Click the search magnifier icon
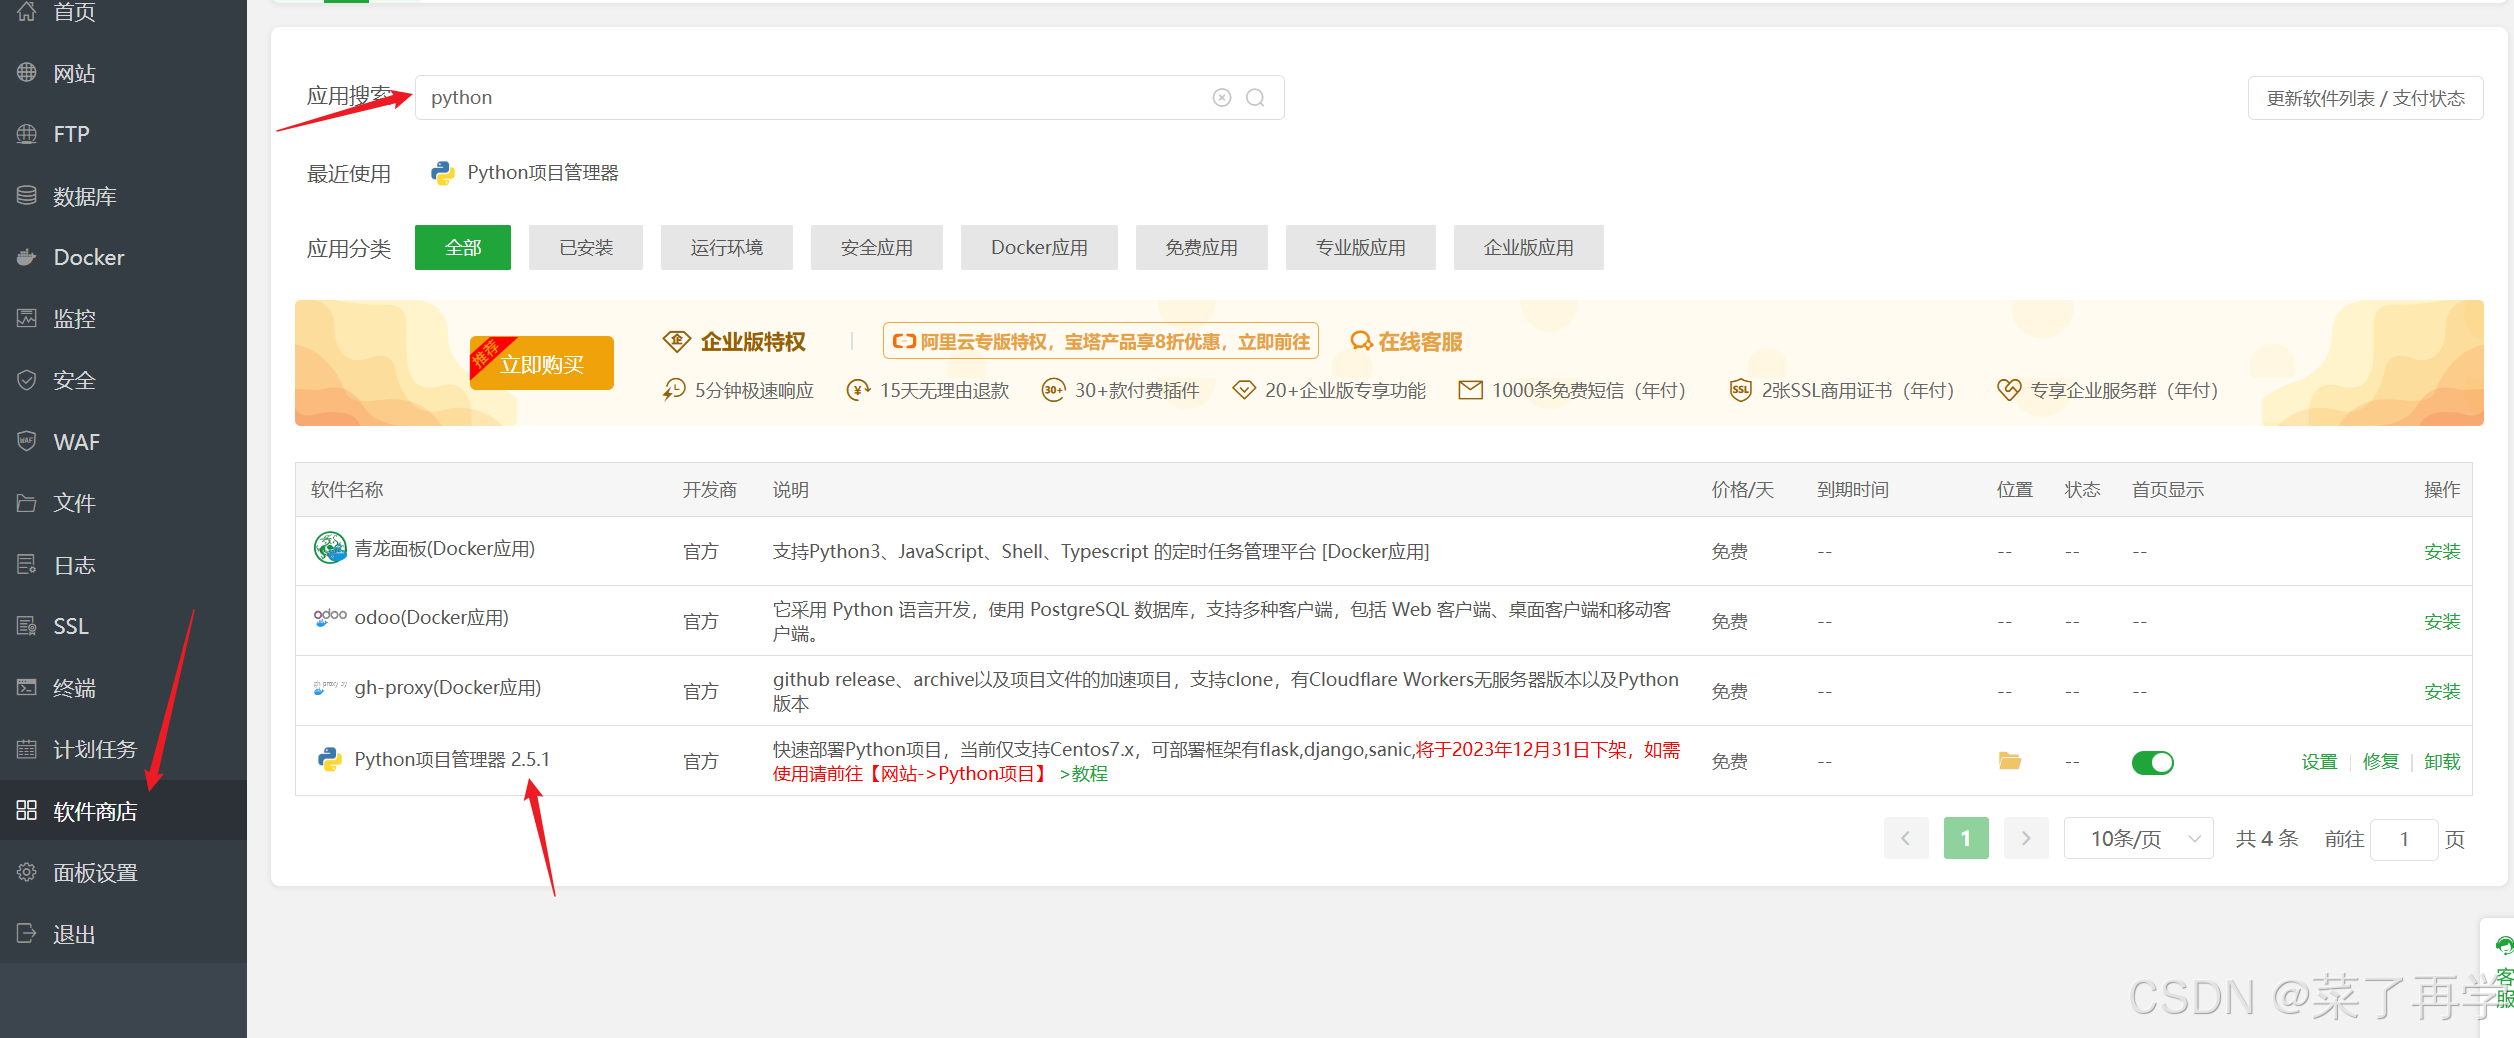The height and width of the screenshot is (1038, 2514). (1255, 97)
